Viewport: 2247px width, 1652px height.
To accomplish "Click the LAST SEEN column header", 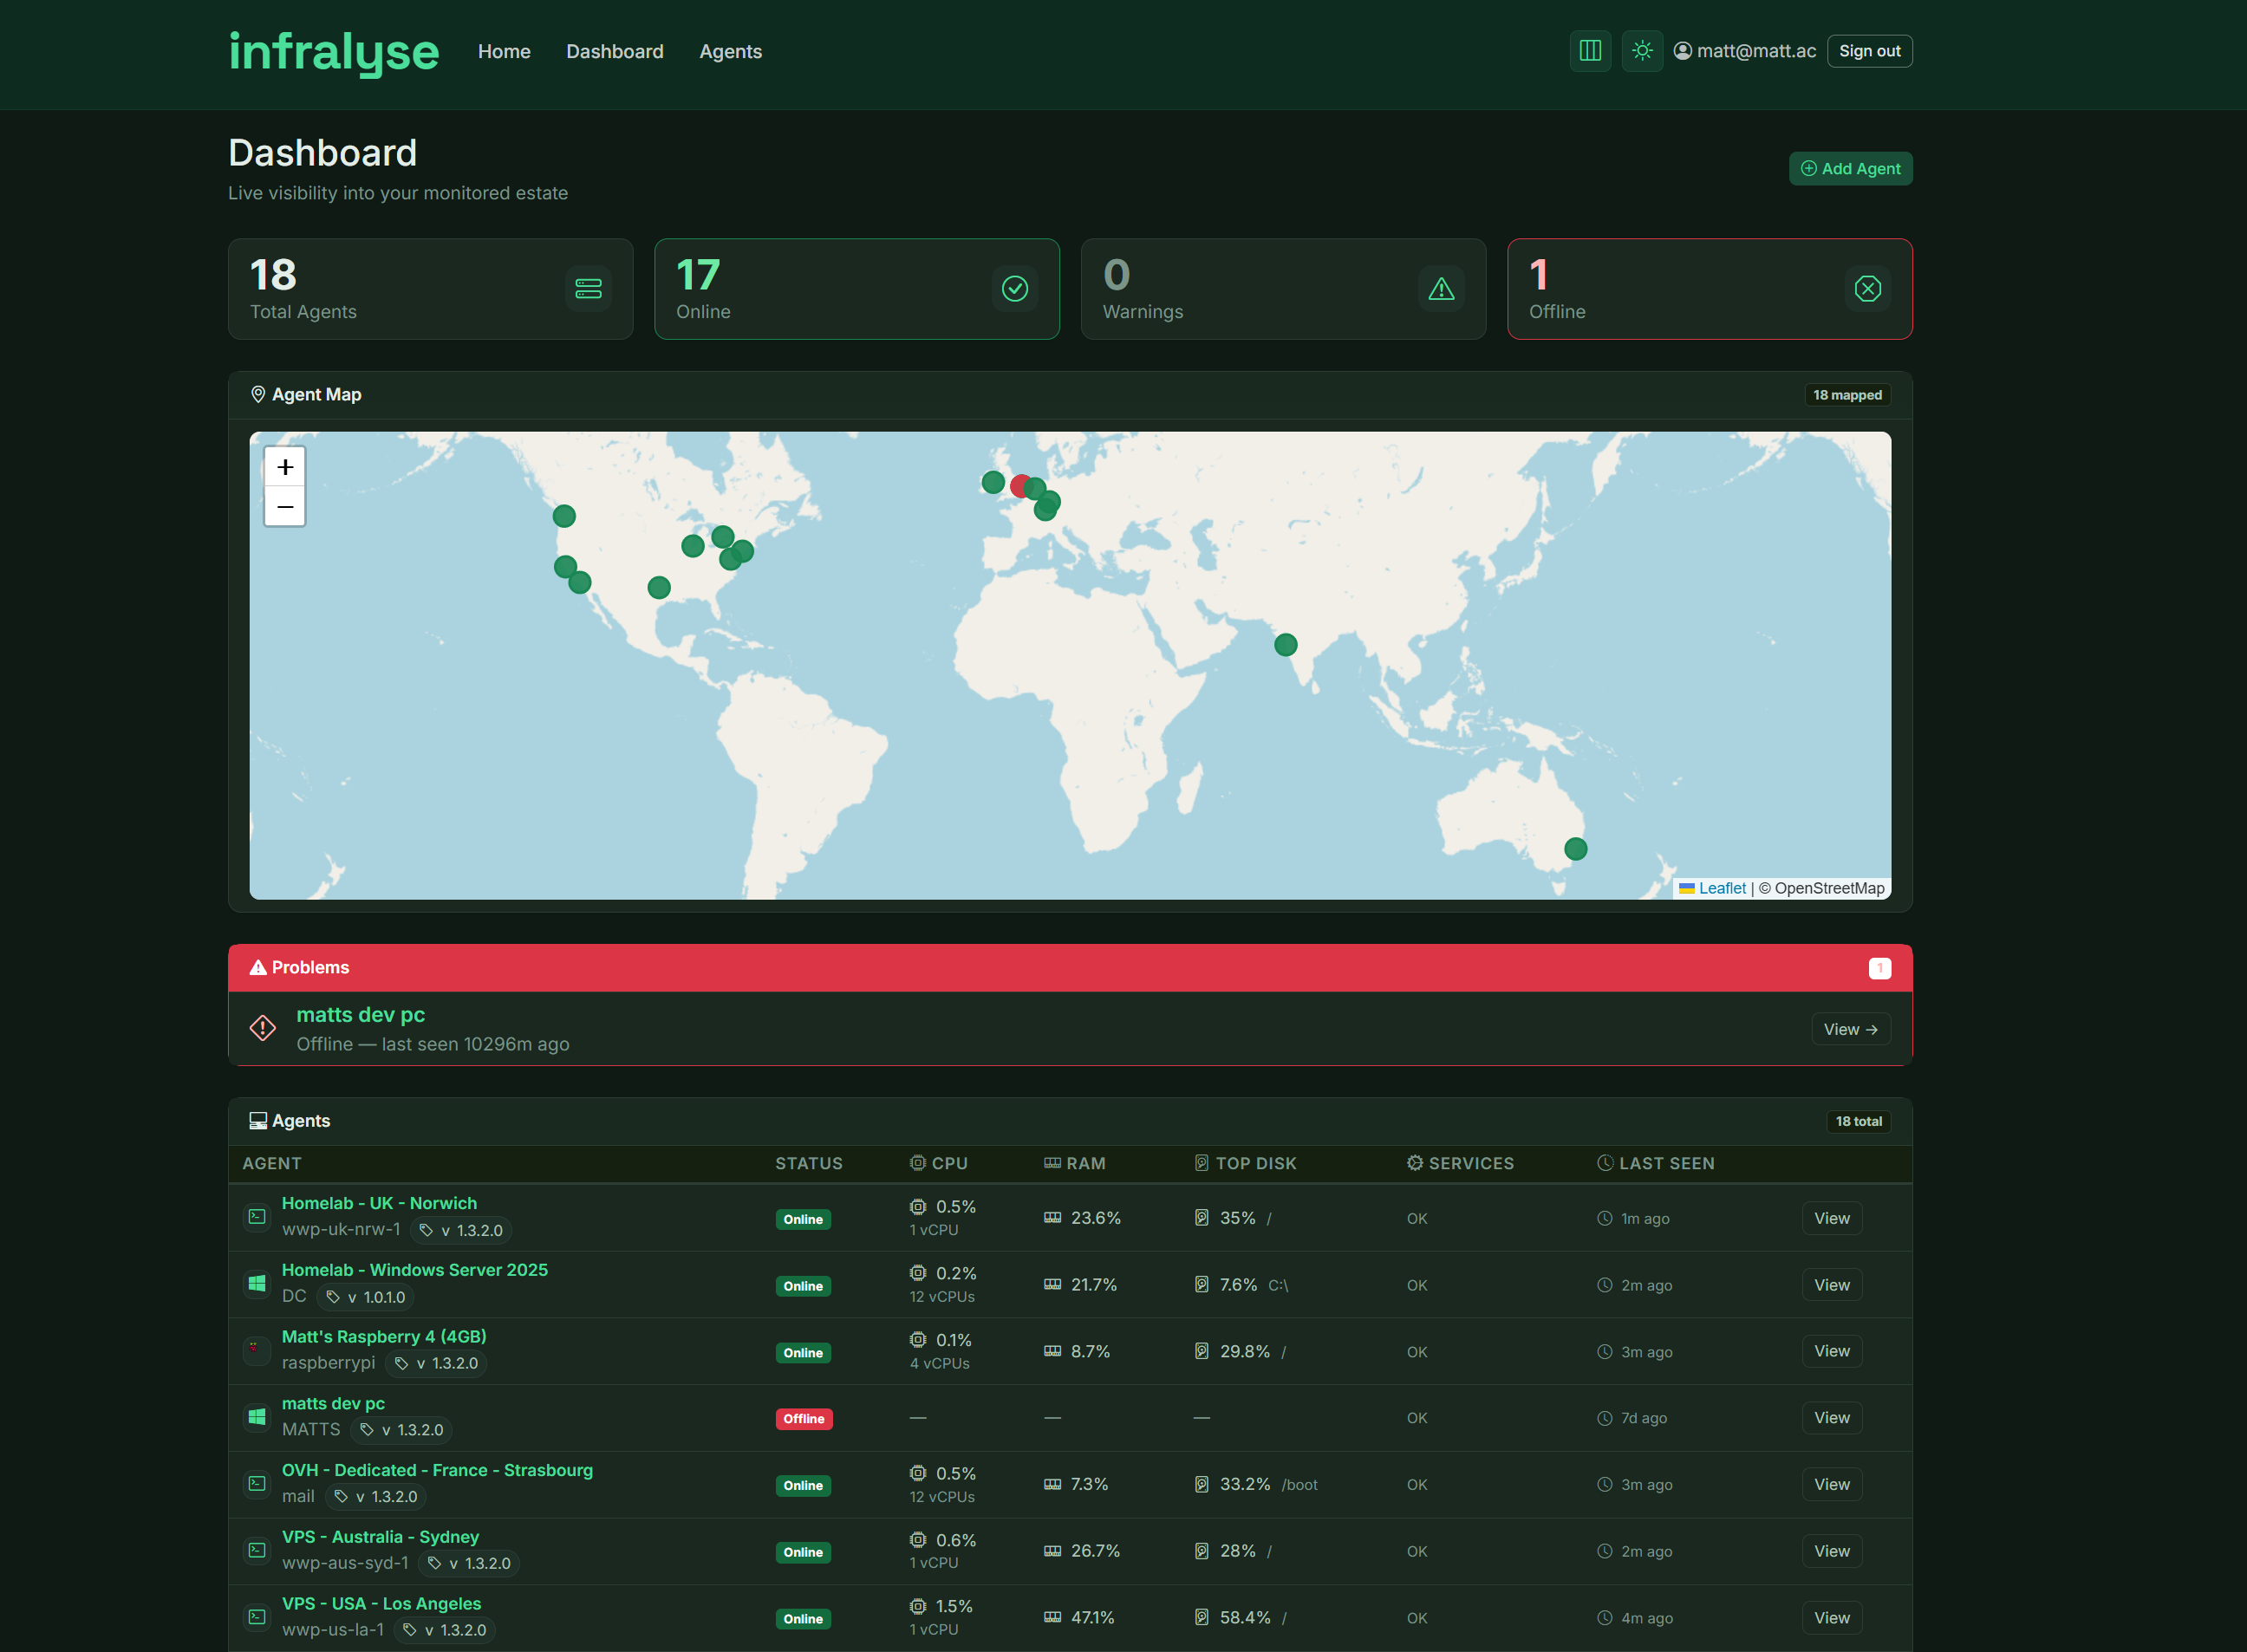I will (x=1655, y=1163).
